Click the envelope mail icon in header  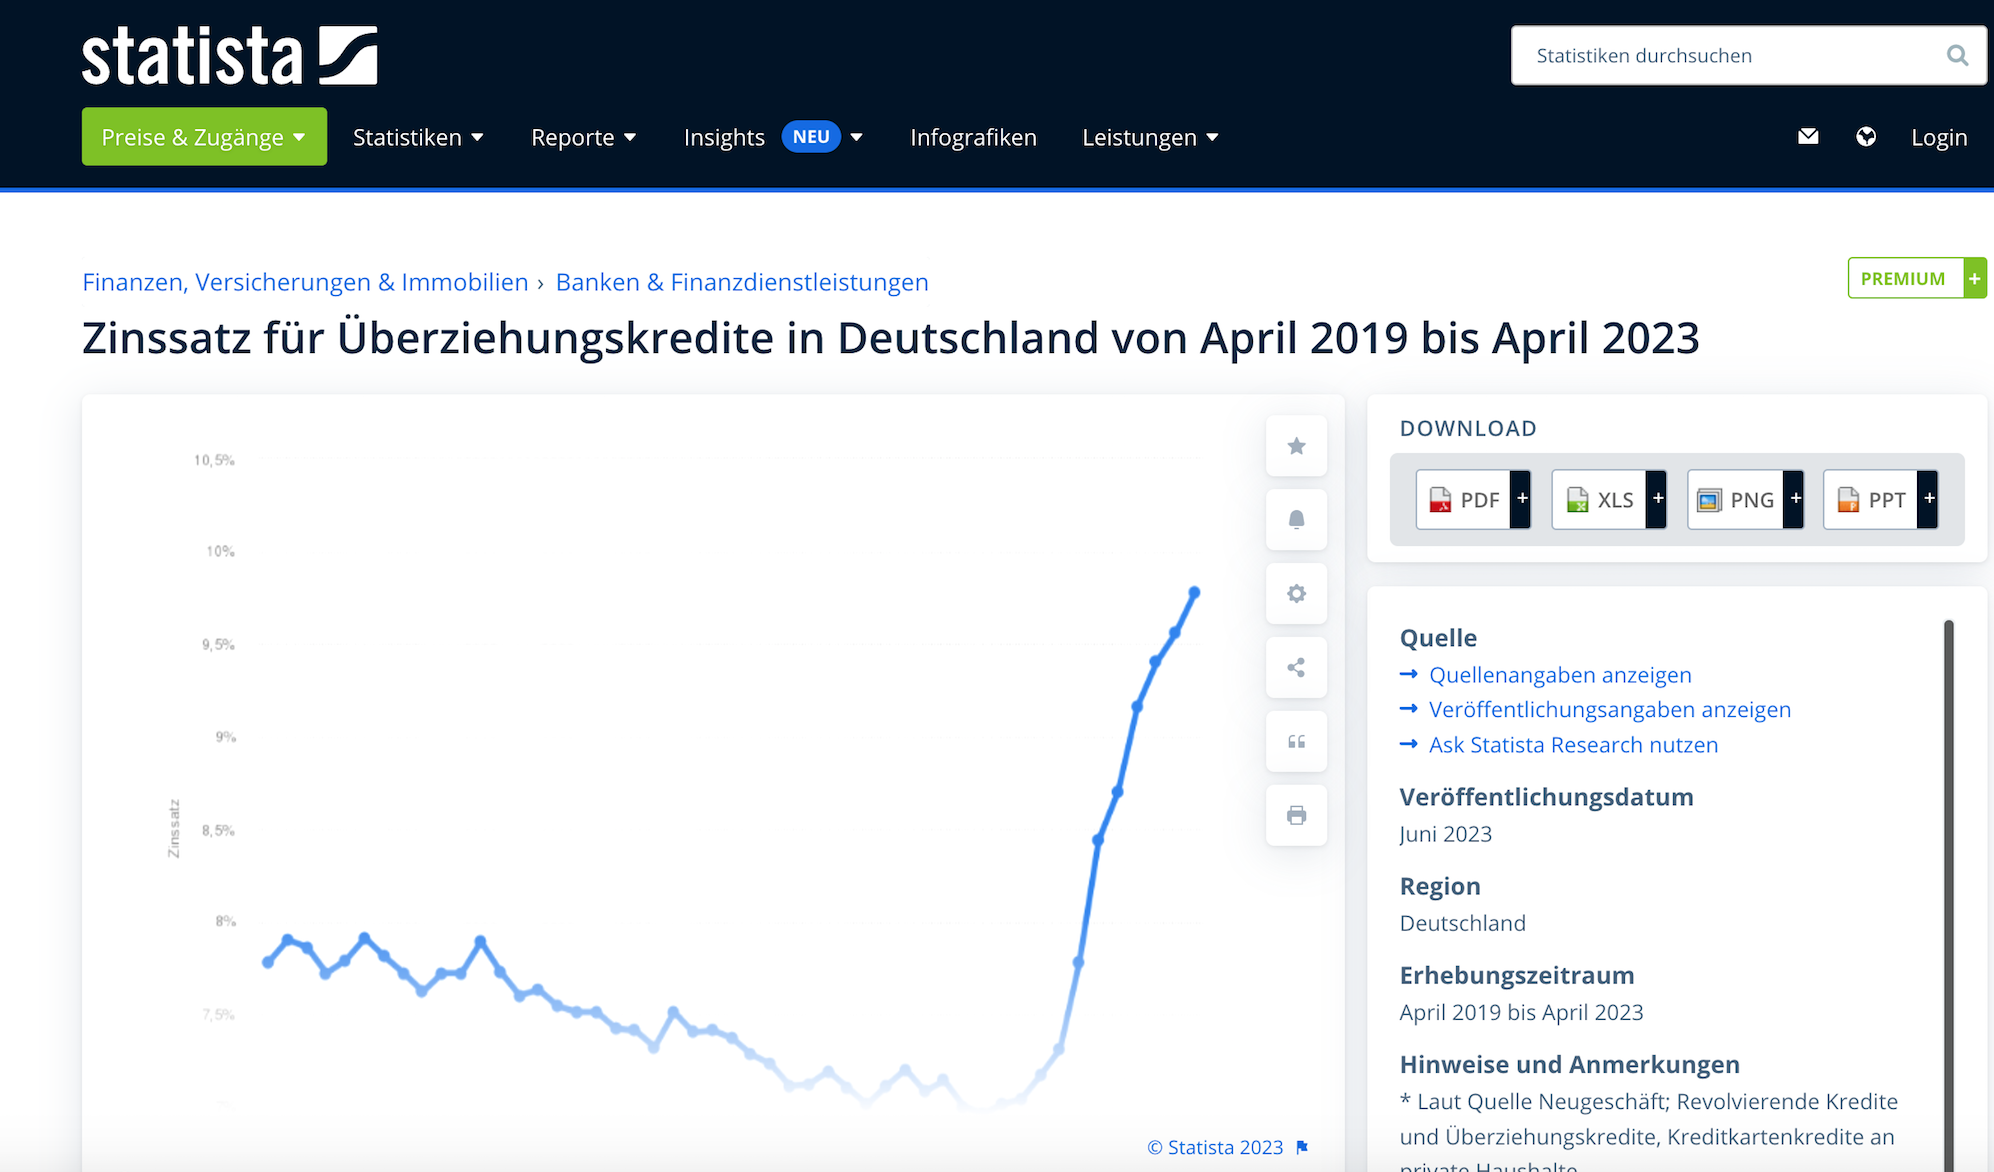click(1808, 137)
